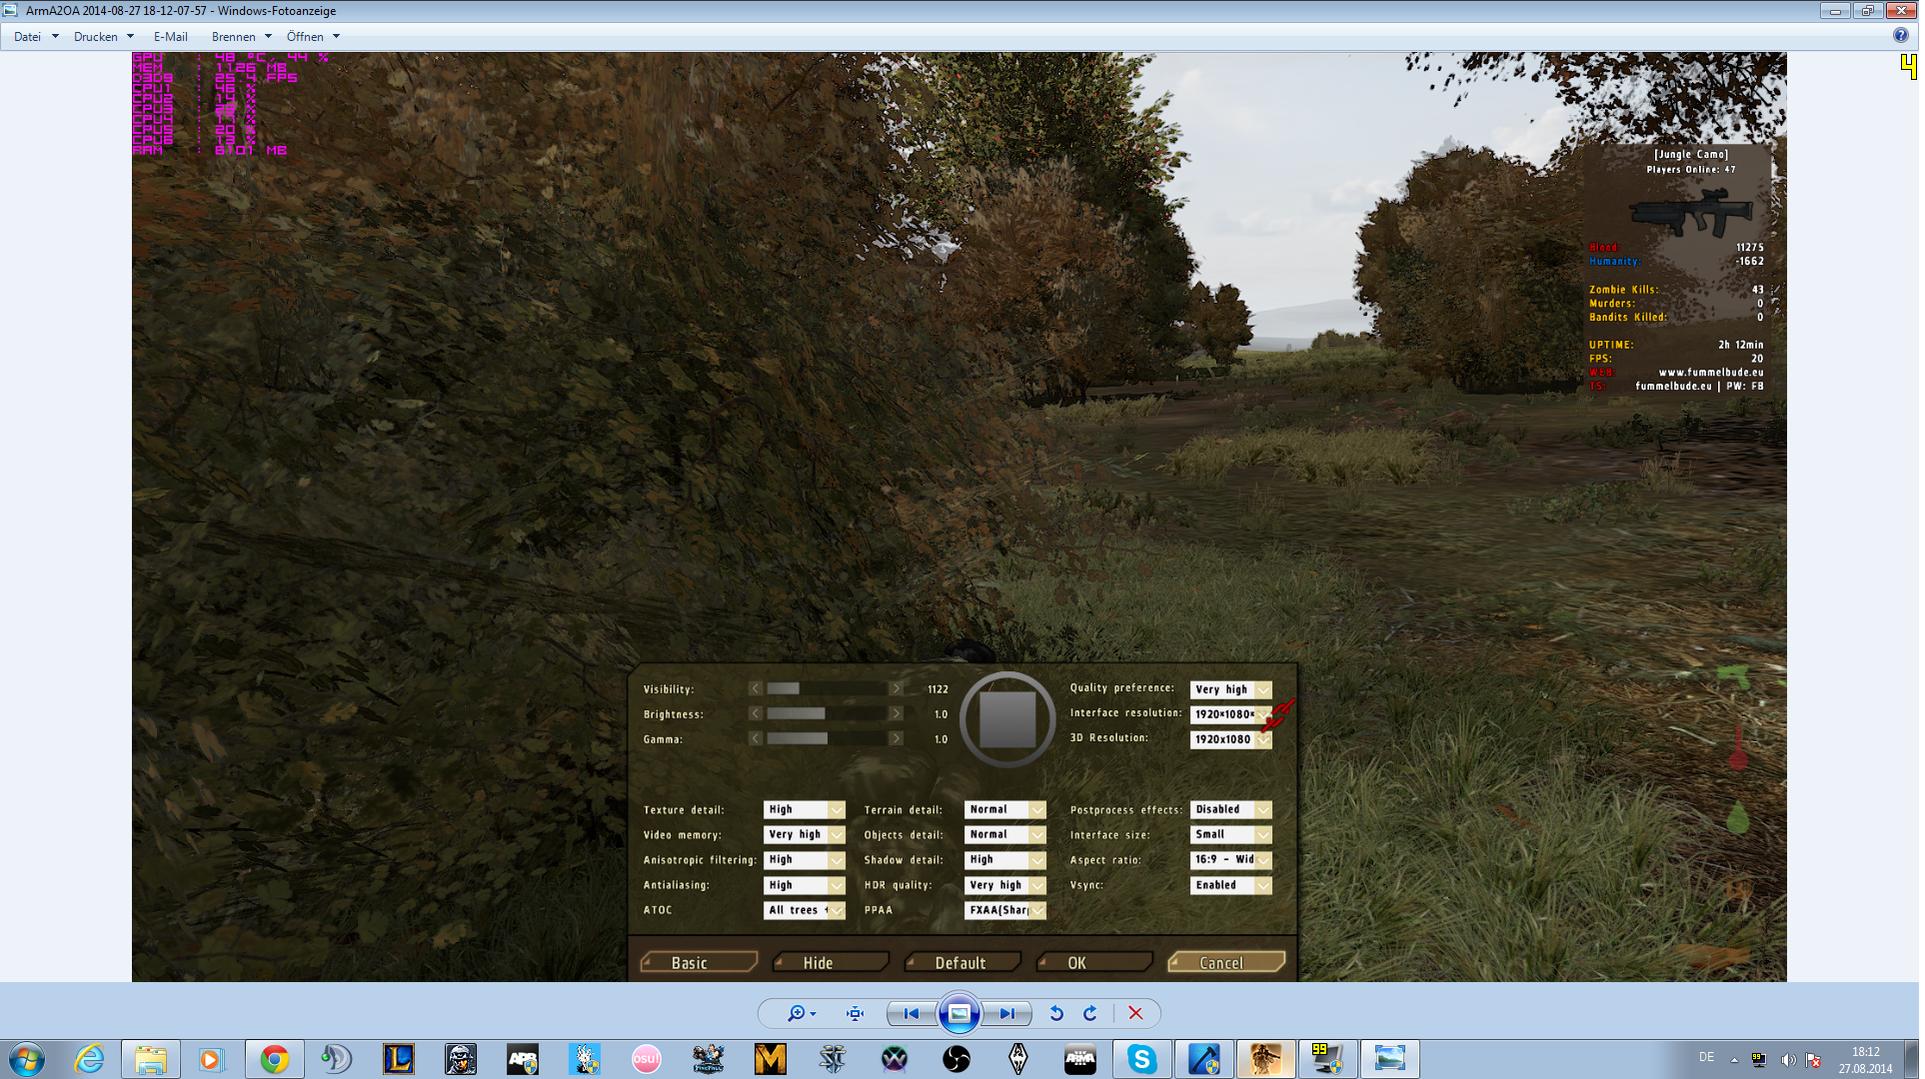
Task: Rotate the photo clockwise
Action: (1090, 1013)
